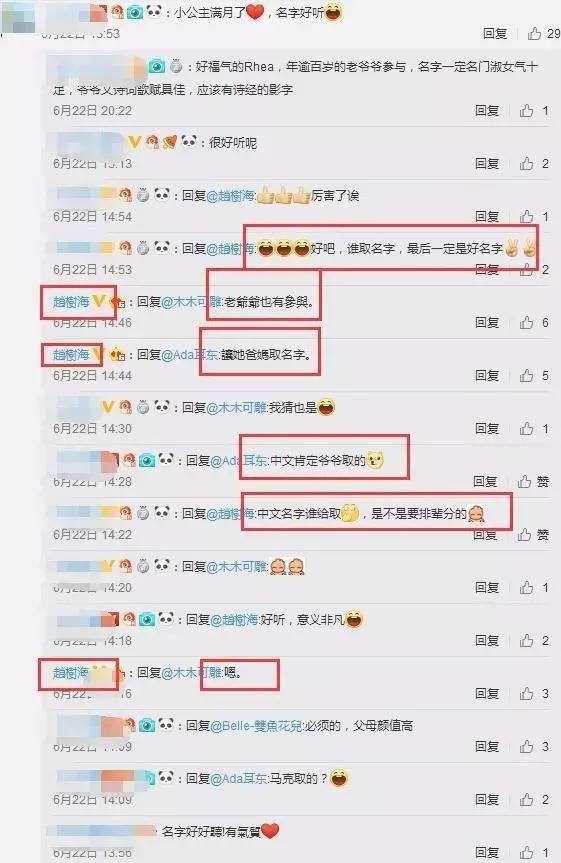The width and height of the screenshot is (561, 863).
Task: Reply to the top comment '小公主满月了'
Action: click(x=494, y=34)
